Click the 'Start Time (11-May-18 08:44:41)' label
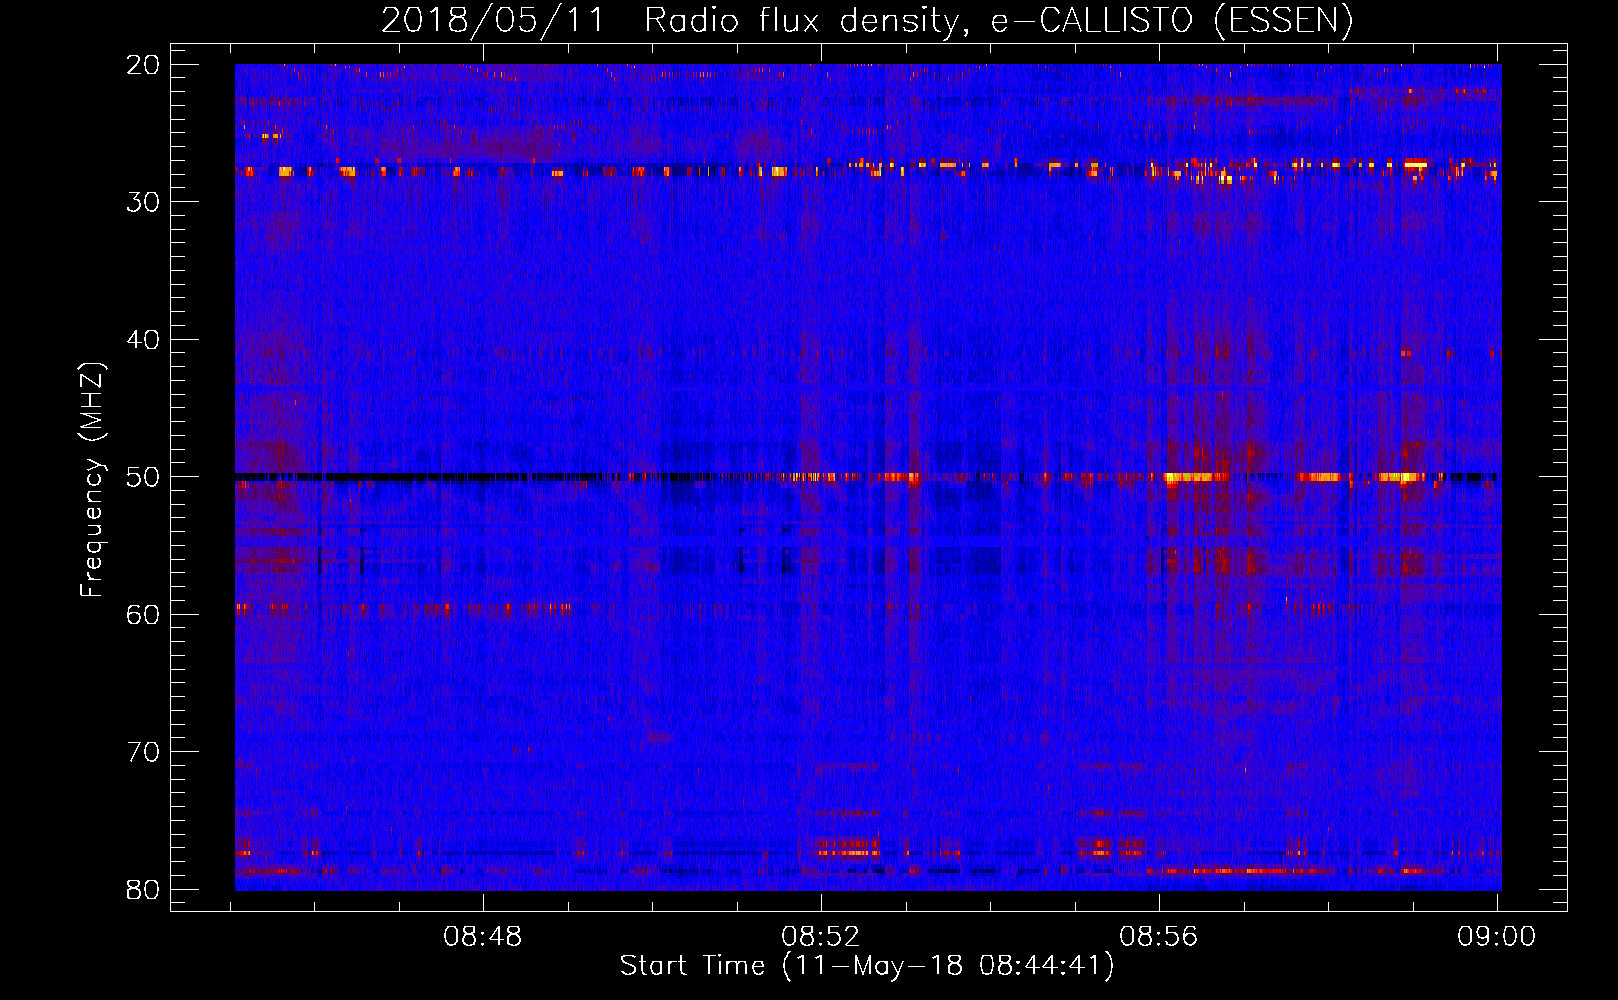 [x=867, y=966]
